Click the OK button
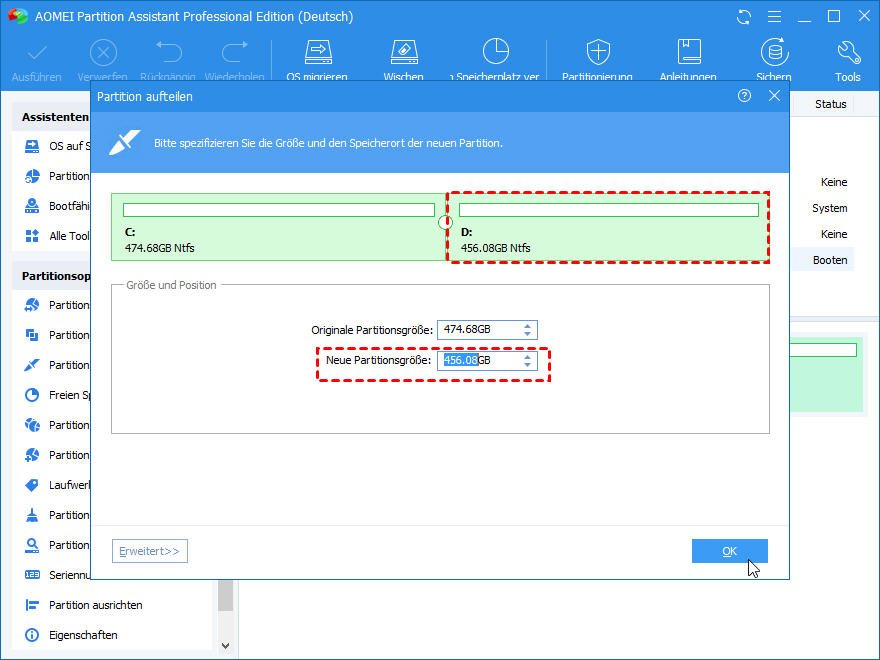This screenshot has width=880, height=660. (x=730, y=551)
